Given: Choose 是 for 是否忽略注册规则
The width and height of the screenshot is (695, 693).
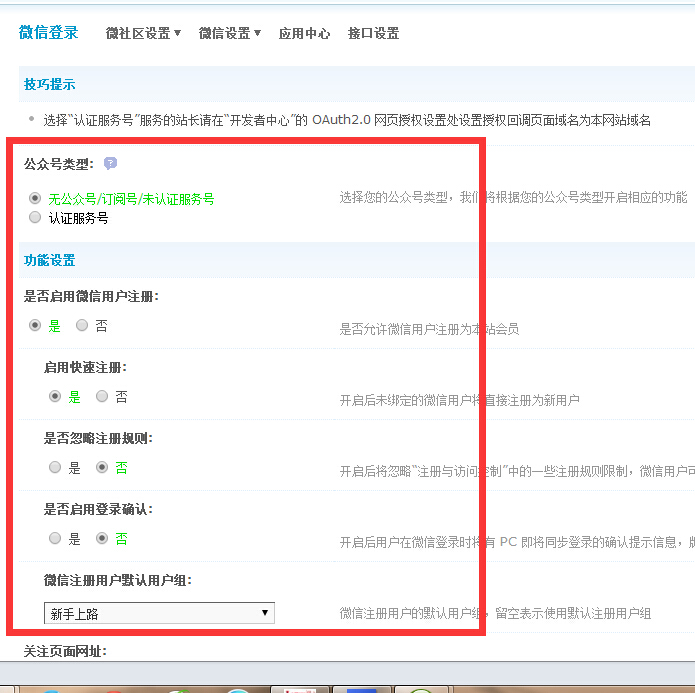Looking at the screenshot, I should 55,467.
